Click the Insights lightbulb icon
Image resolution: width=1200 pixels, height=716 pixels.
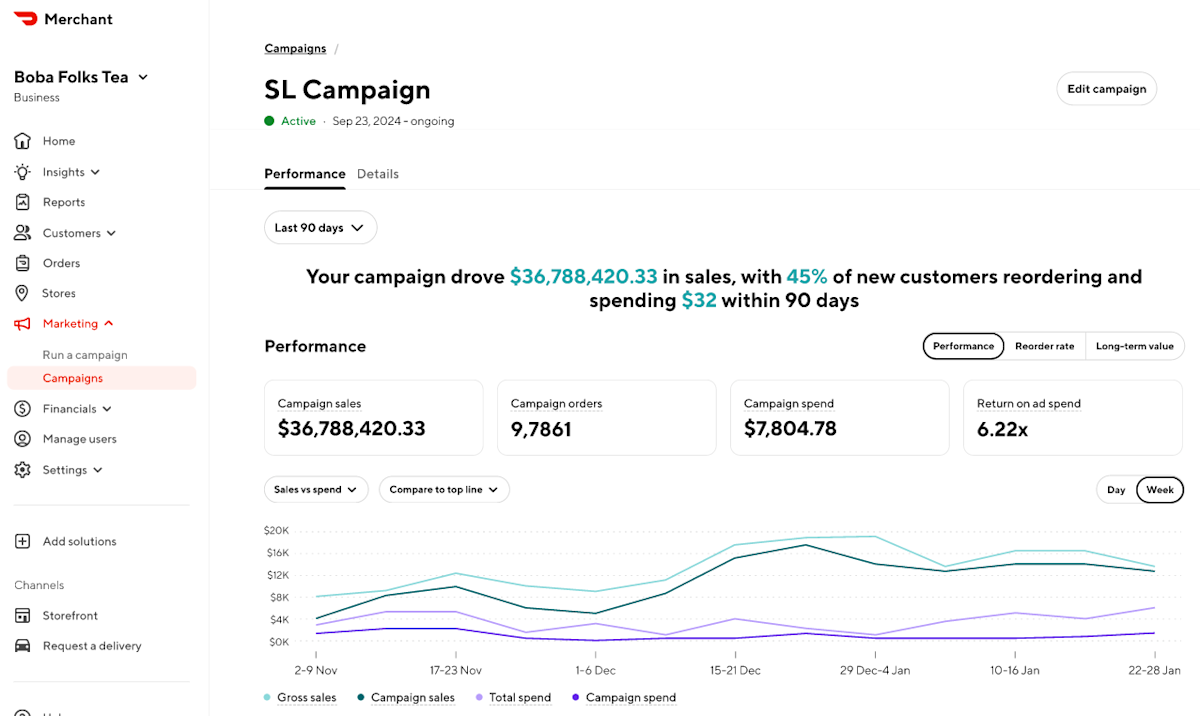23,172
